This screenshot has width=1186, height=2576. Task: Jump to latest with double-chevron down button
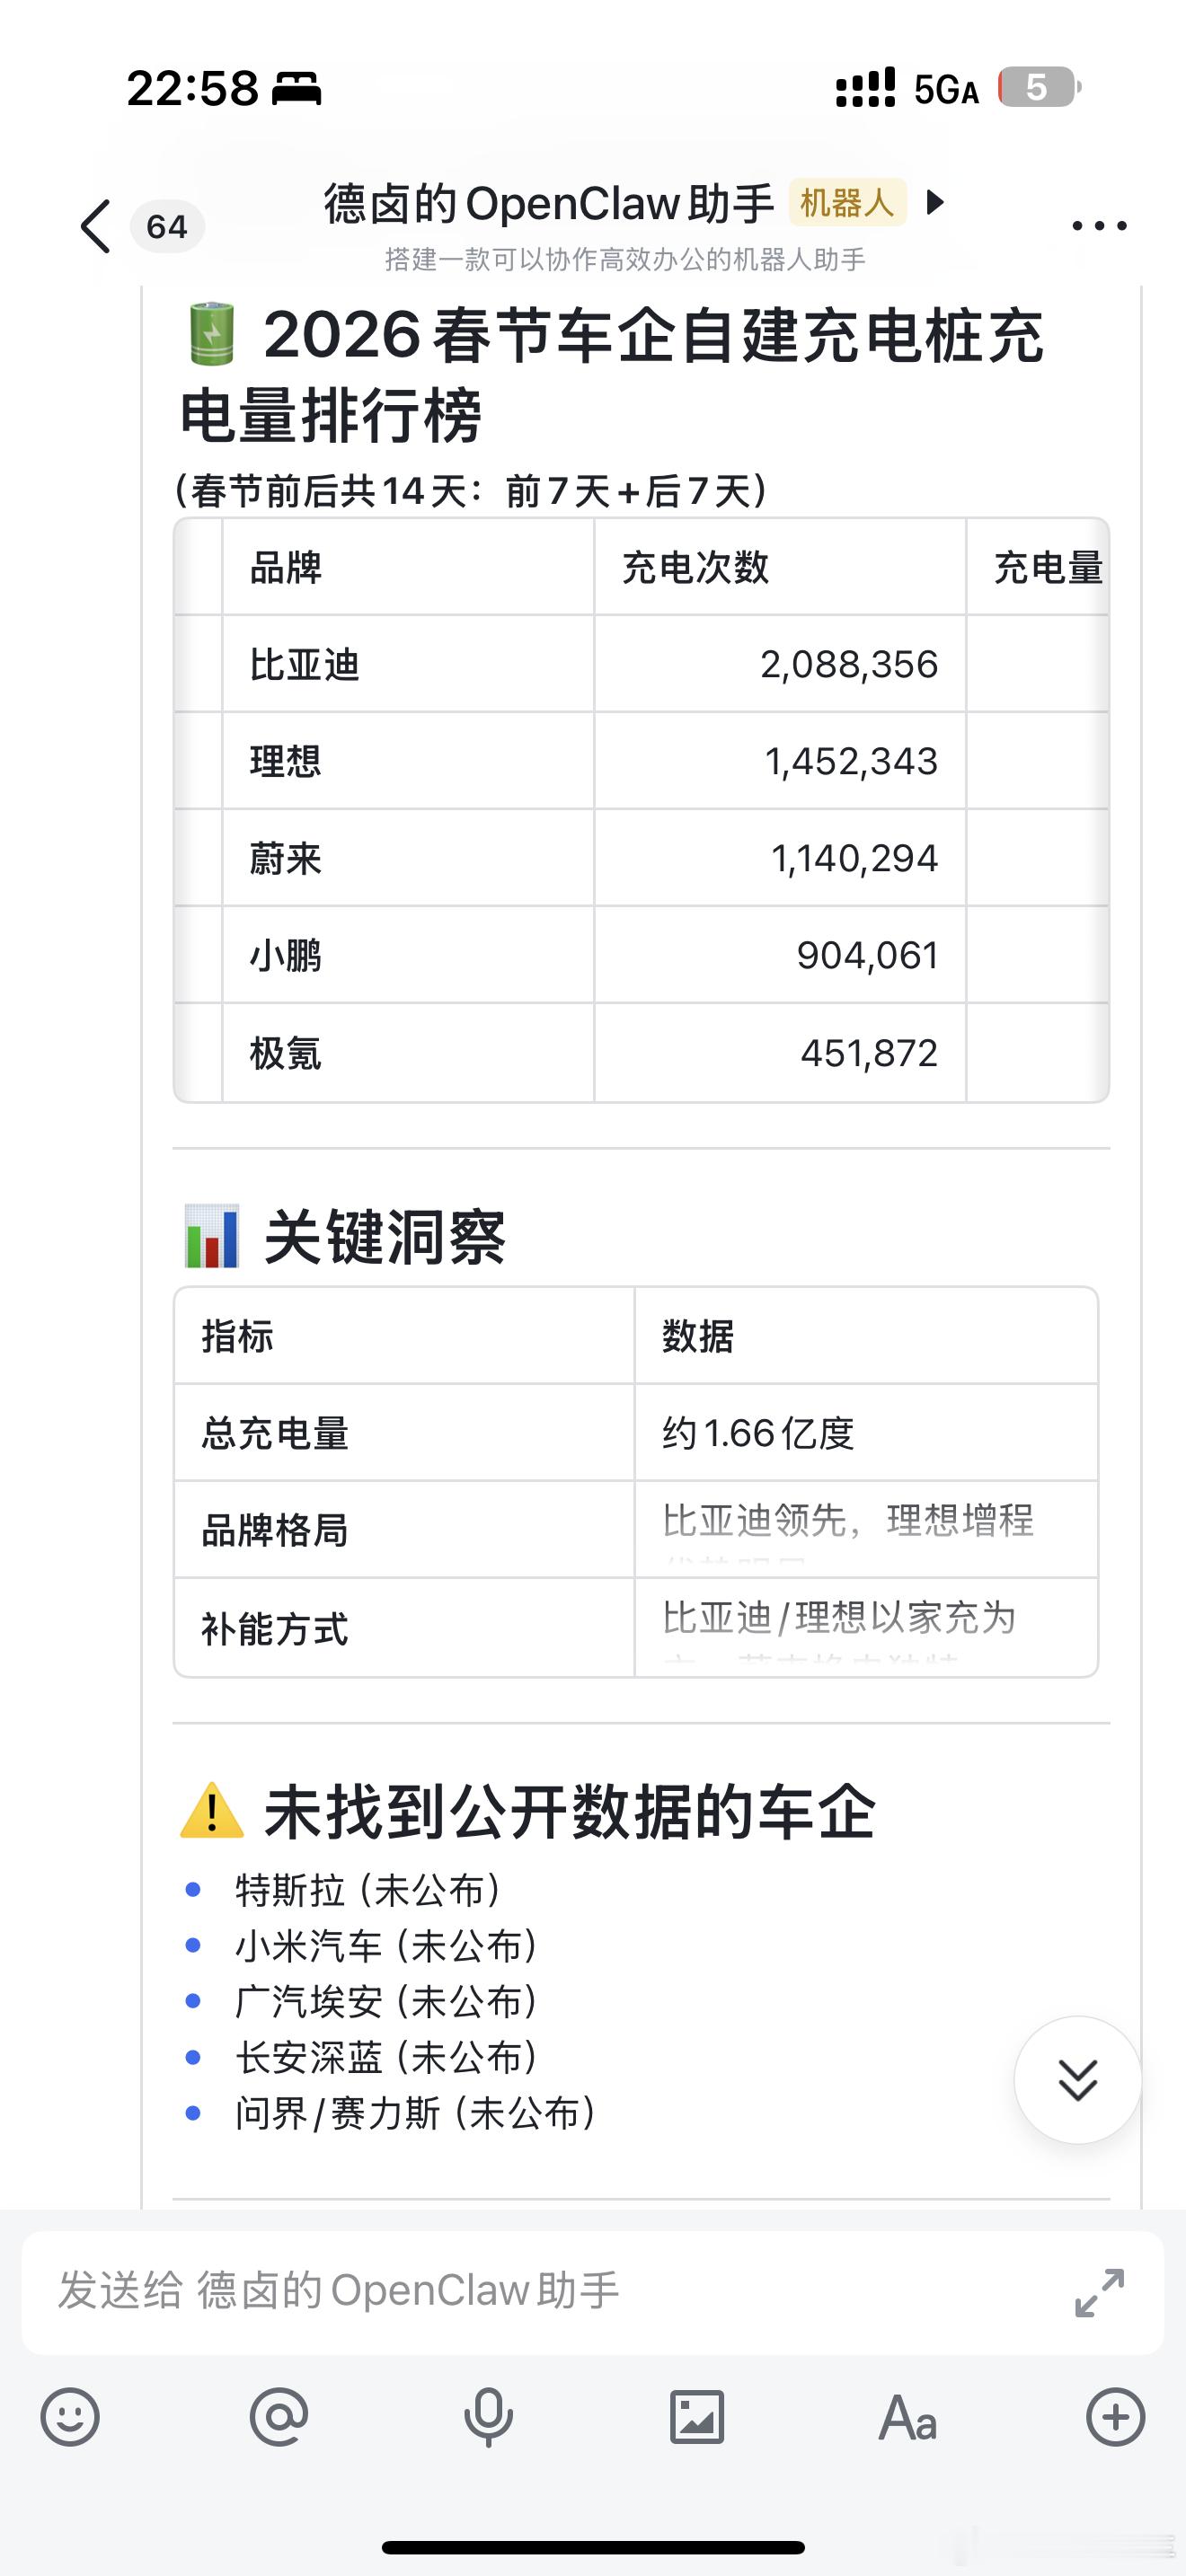(1077, 2080)
